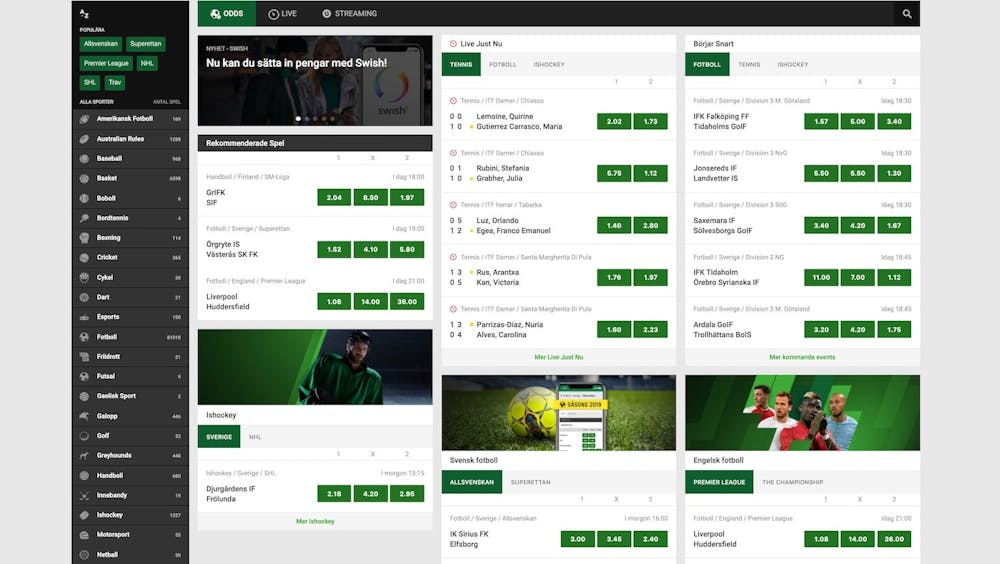Screen dimensions: 1000x564
Task: Click the Friidrott sport icon
Action: [84, 356]
